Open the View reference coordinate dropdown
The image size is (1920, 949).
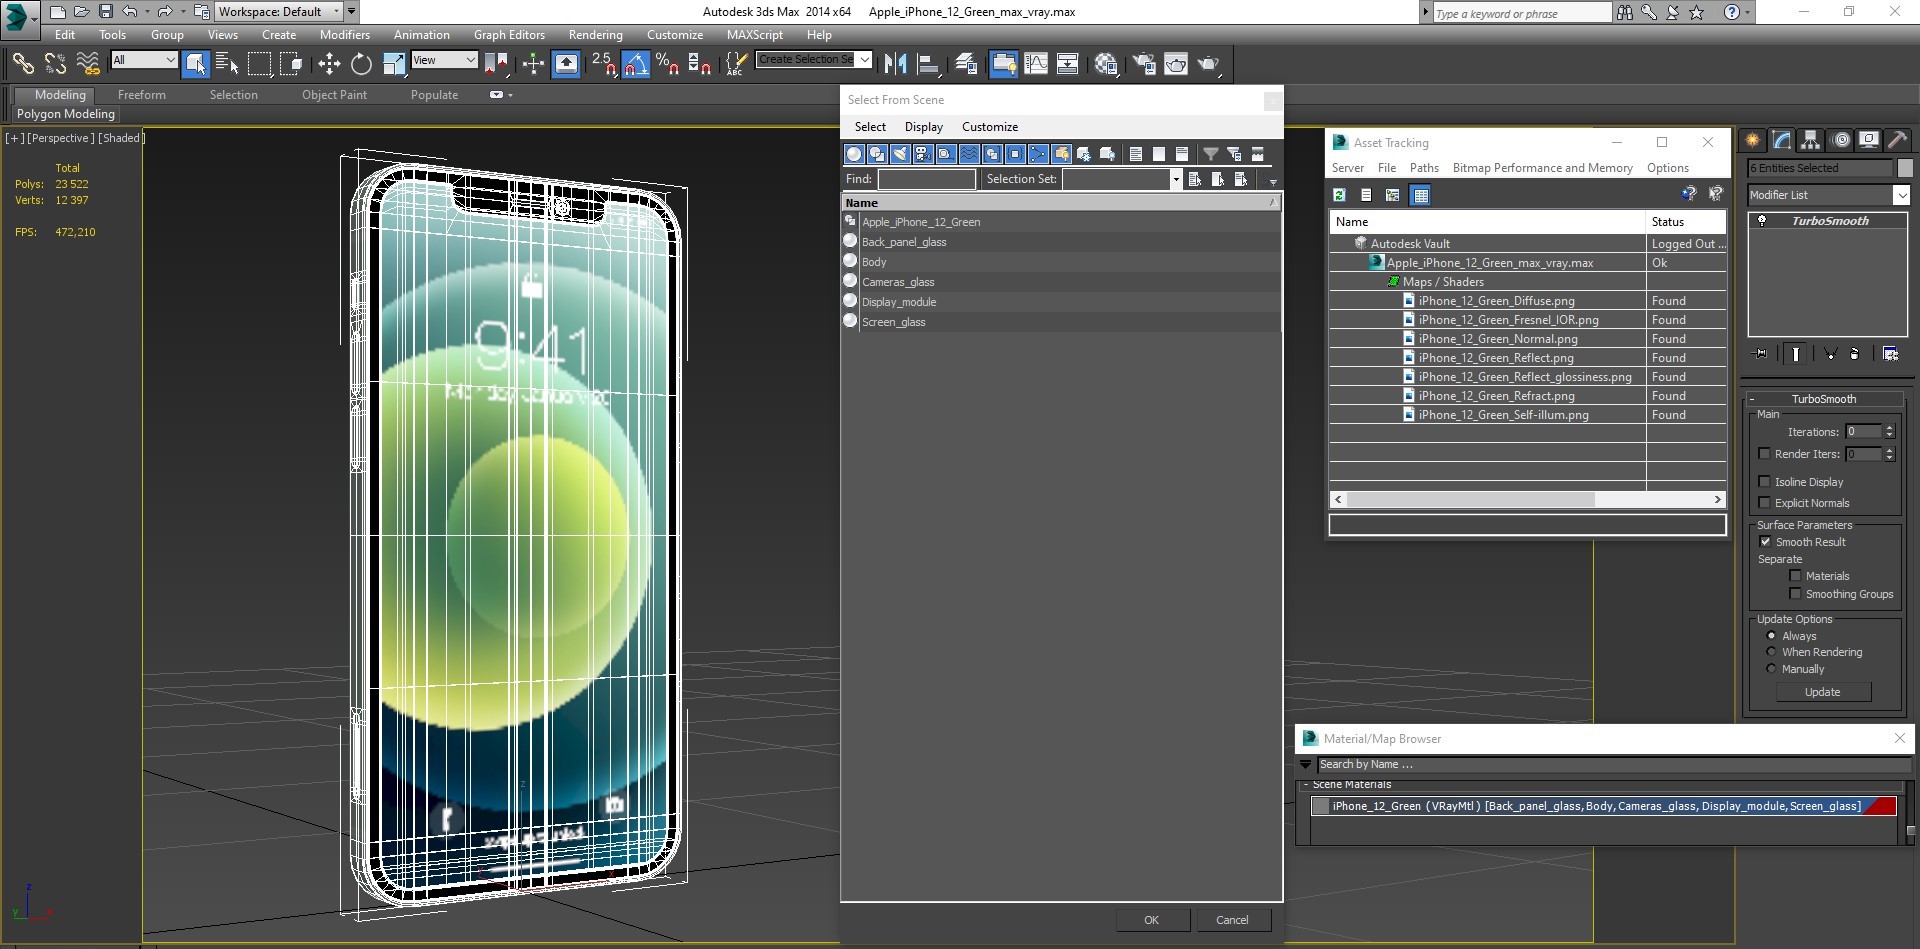[444, 60]
